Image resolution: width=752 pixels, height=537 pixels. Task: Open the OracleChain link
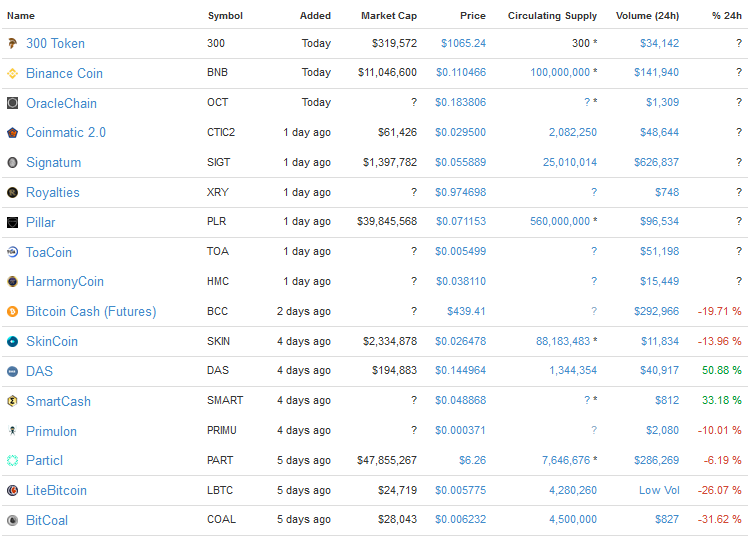point(61,103)
